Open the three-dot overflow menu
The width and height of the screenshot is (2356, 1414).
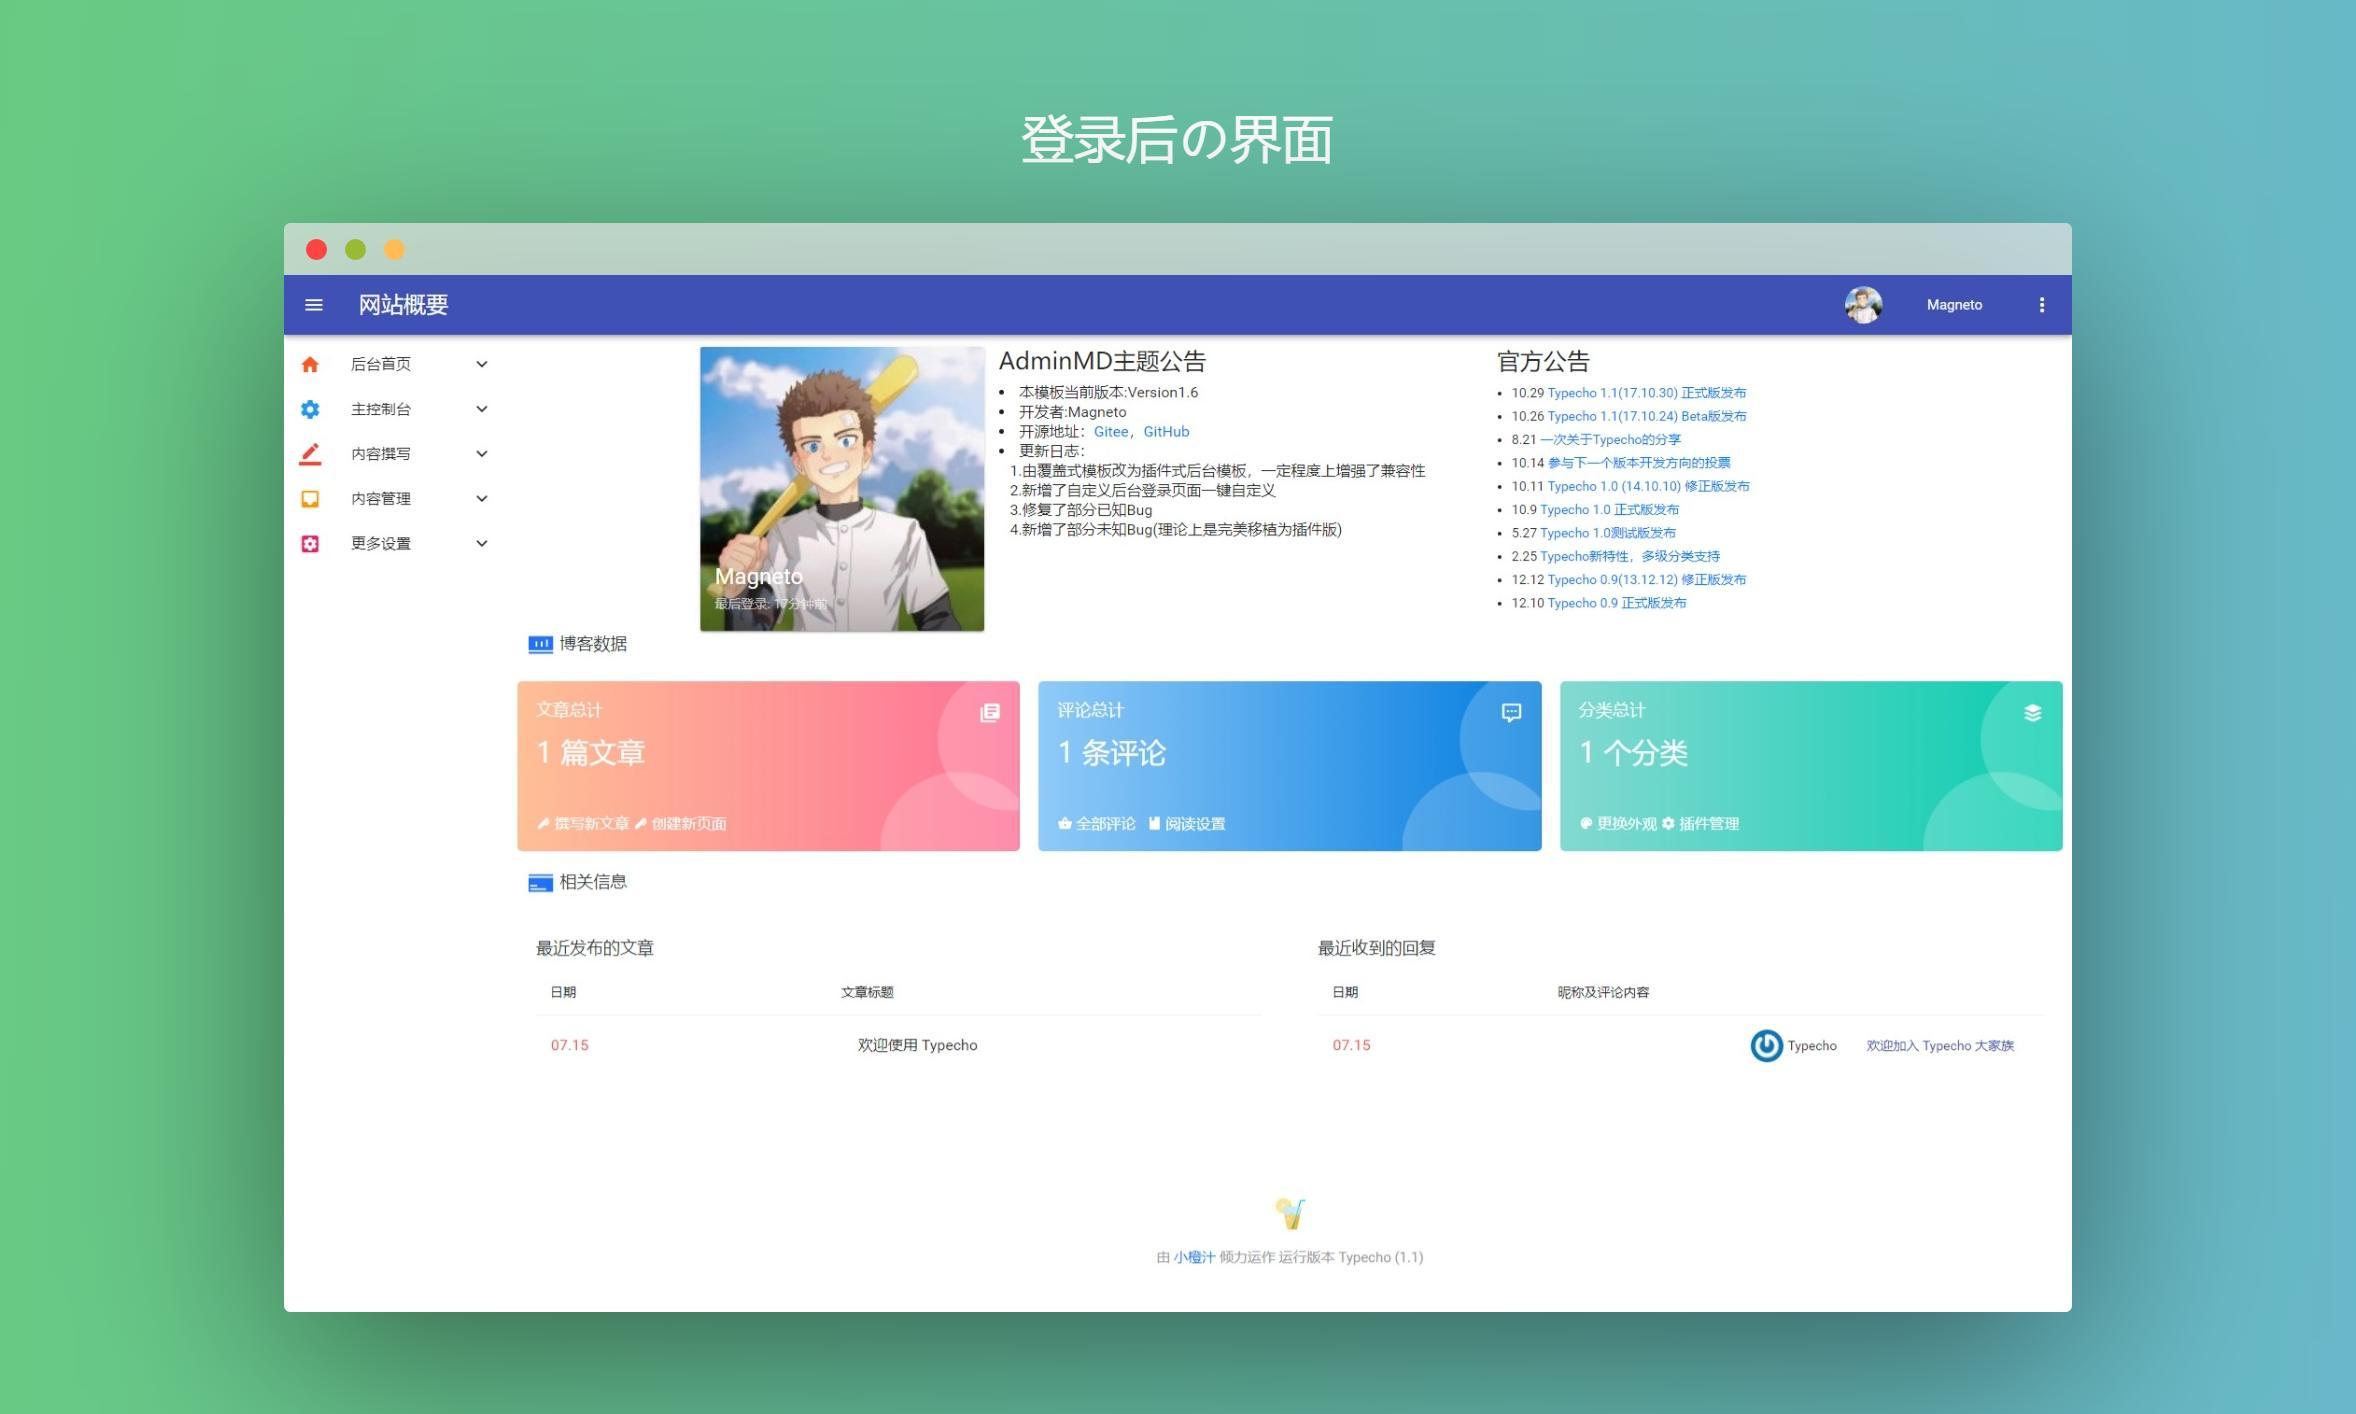[2041, 305]
